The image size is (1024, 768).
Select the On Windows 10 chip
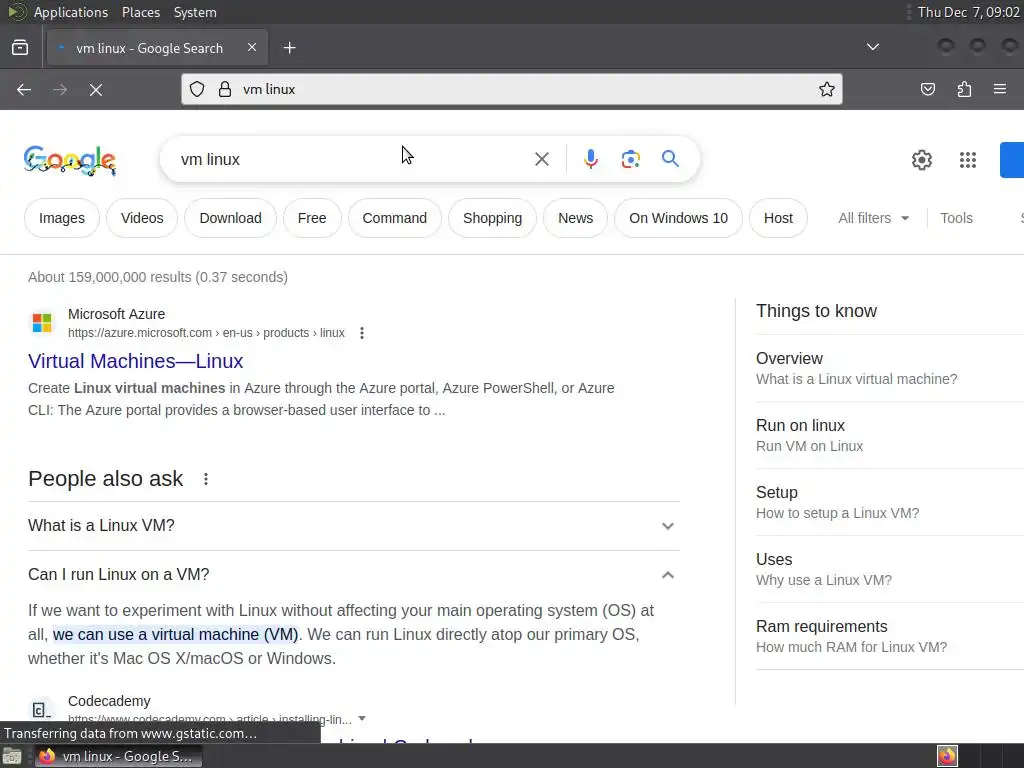679,218
